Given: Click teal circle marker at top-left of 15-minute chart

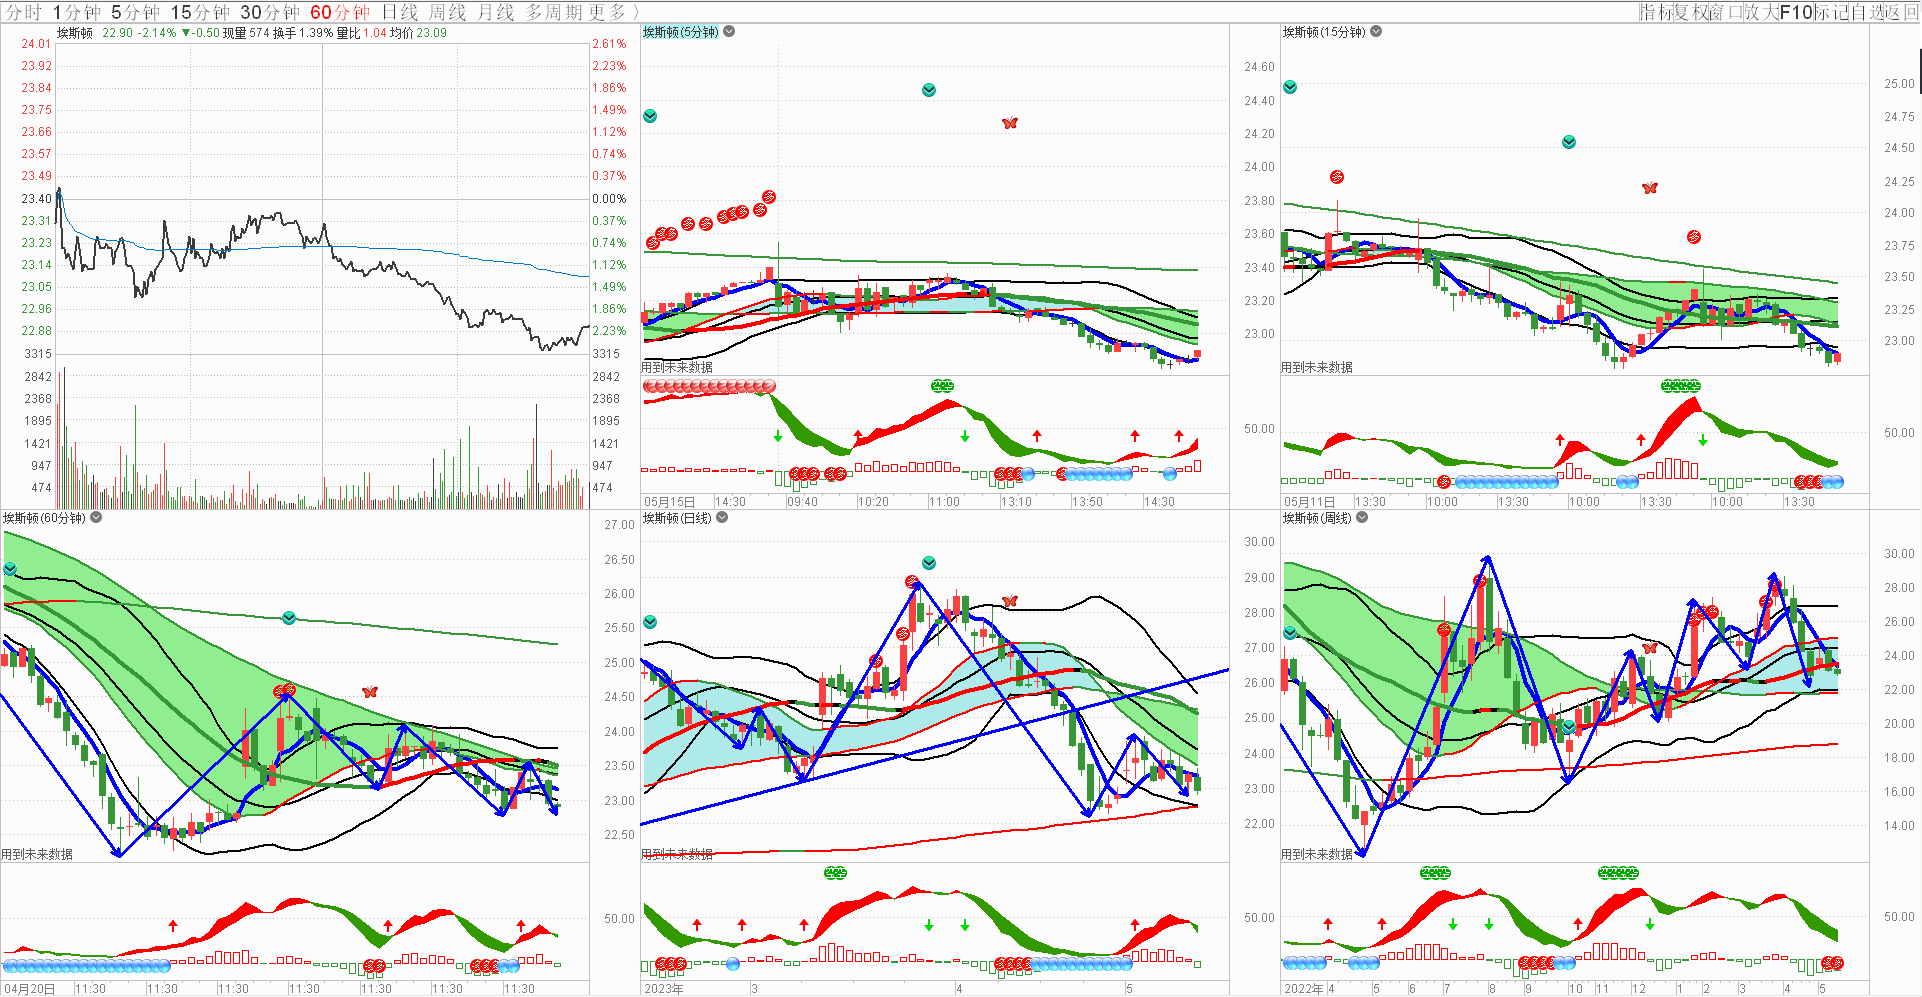Looking at the screenshot, I should click(1290, 87).
